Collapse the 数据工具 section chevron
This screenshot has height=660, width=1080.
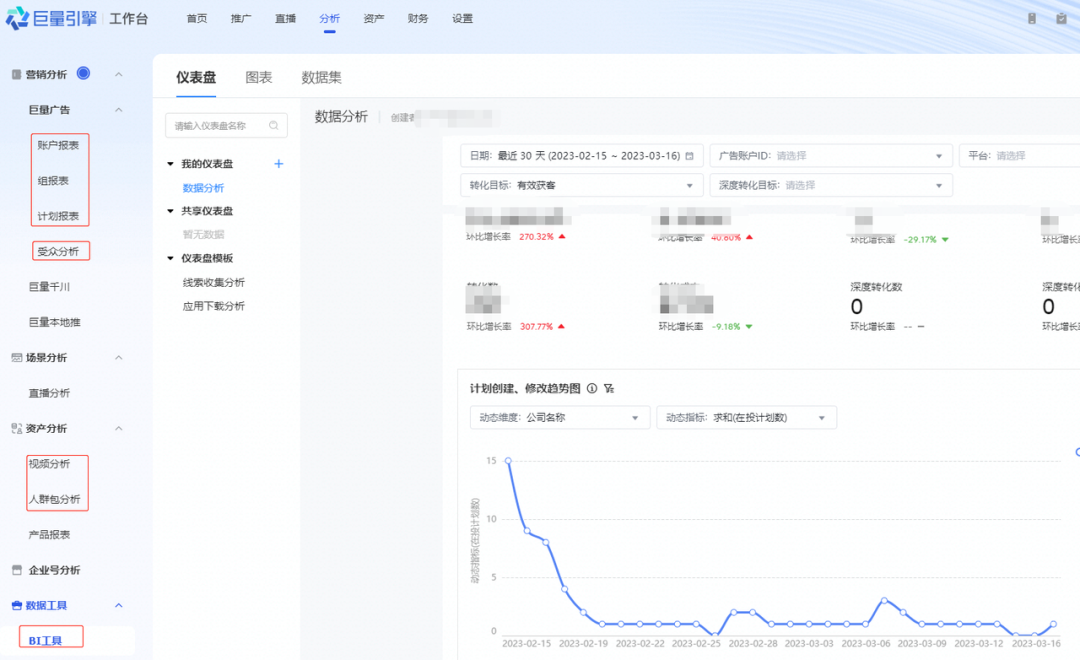[118, 606]
